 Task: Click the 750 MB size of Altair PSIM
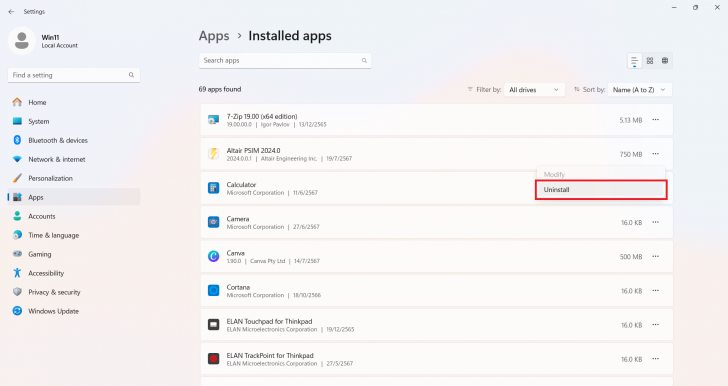pyautogui.click(x=631, y=154)
